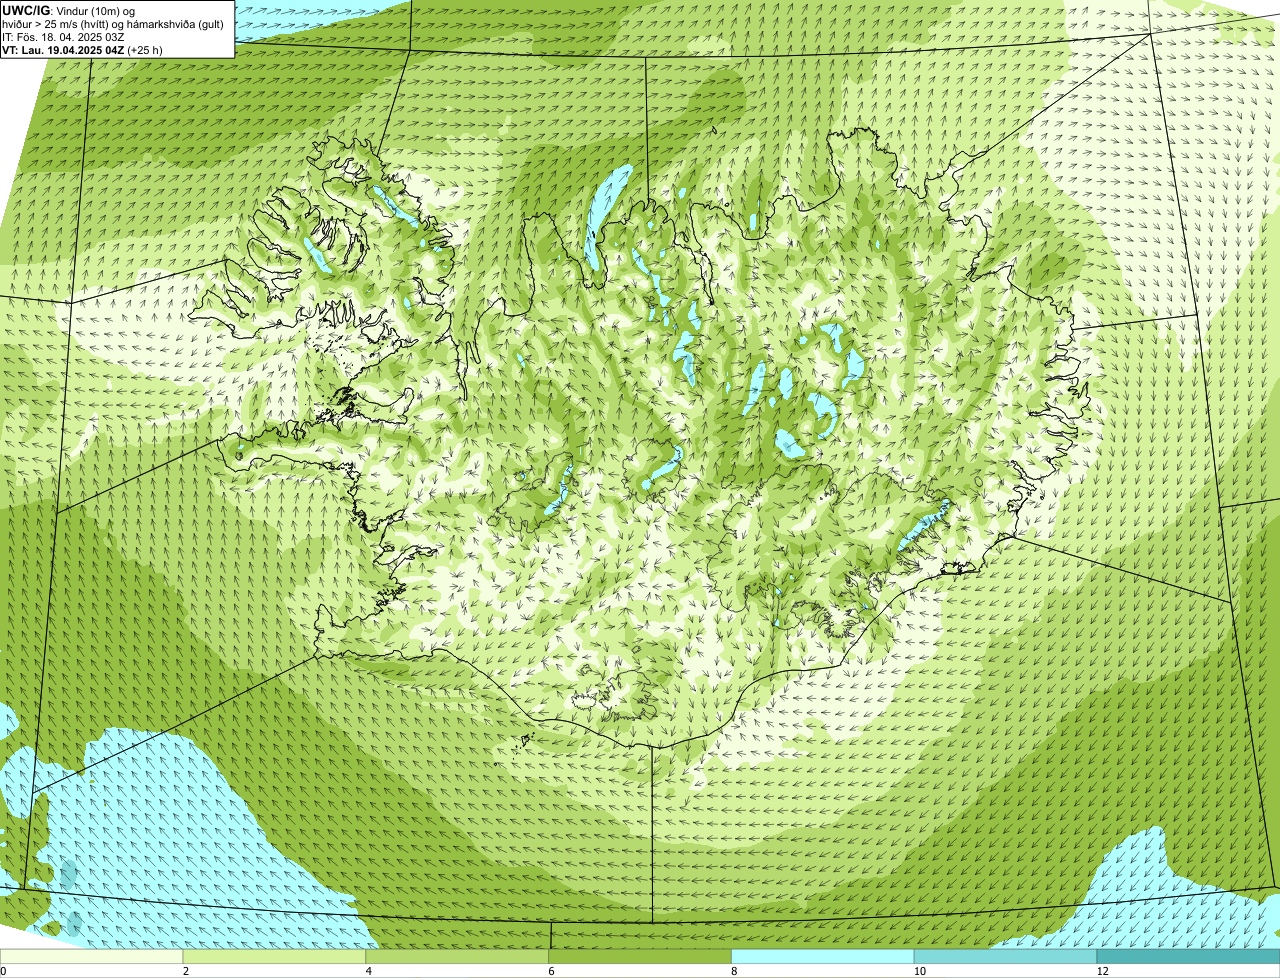
Task: Select the 6–8 m/s dark green color segment
Action: (641, 957)
